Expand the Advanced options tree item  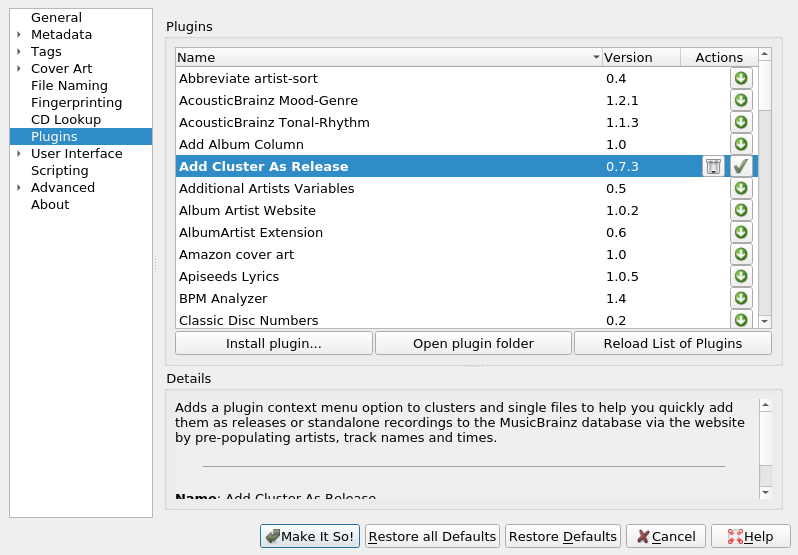point(19,188)
